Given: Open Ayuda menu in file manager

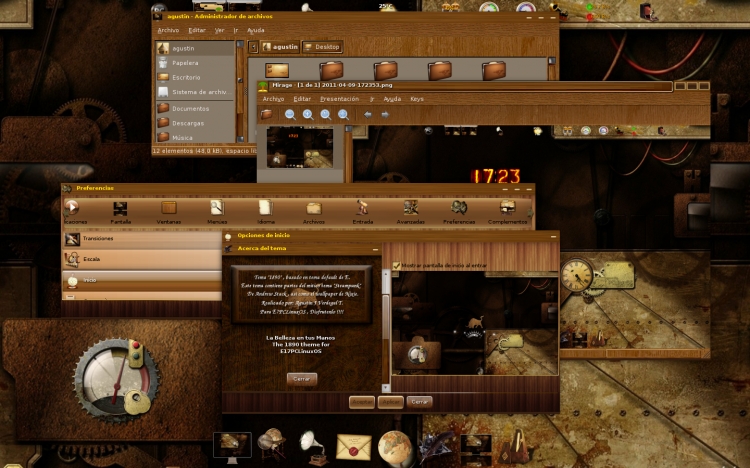Looking at the screenshot, I should click(256, 30).
